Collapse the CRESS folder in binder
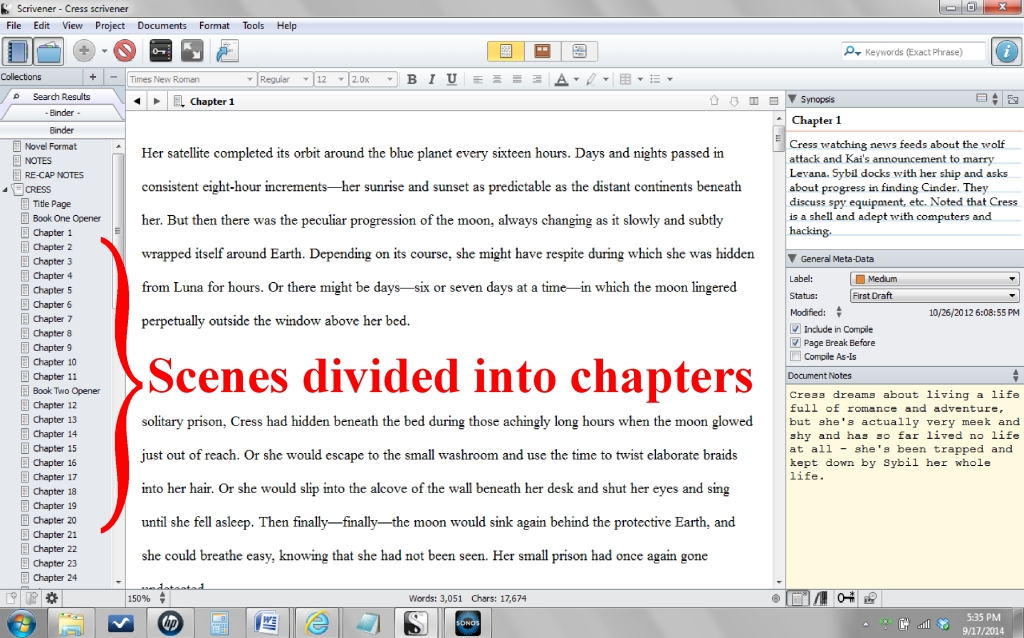Viewport: 1024px width, 638px height. click(x=5, y=189)
